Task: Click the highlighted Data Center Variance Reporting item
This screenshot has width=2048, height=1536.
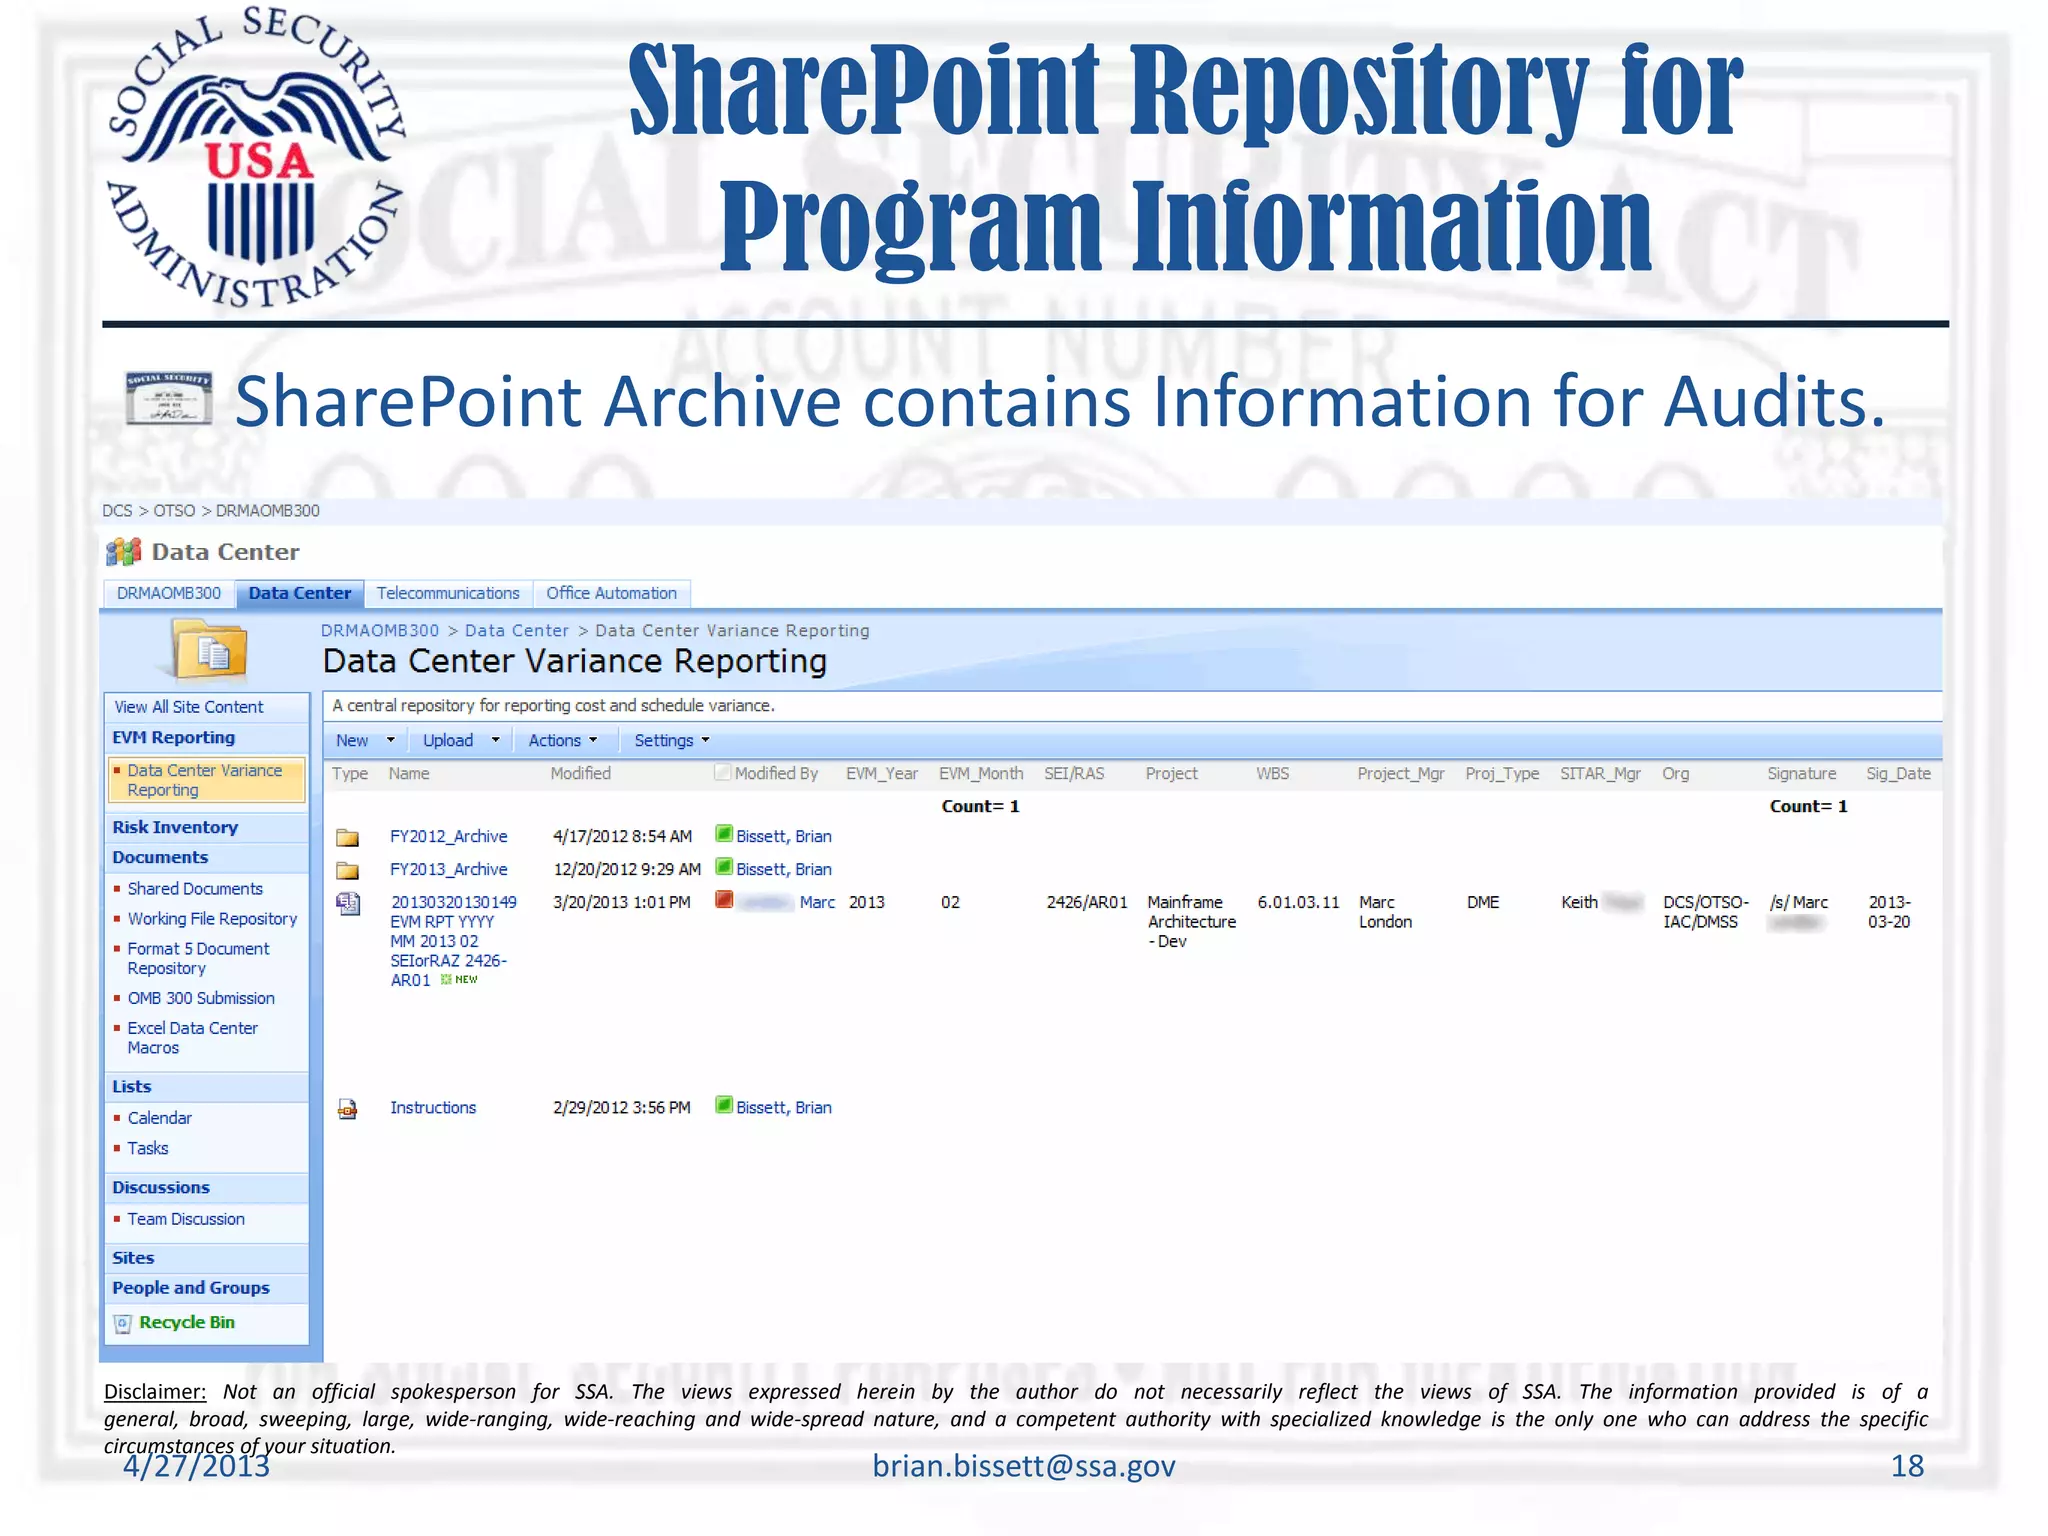Action: [x=205, y=781]
